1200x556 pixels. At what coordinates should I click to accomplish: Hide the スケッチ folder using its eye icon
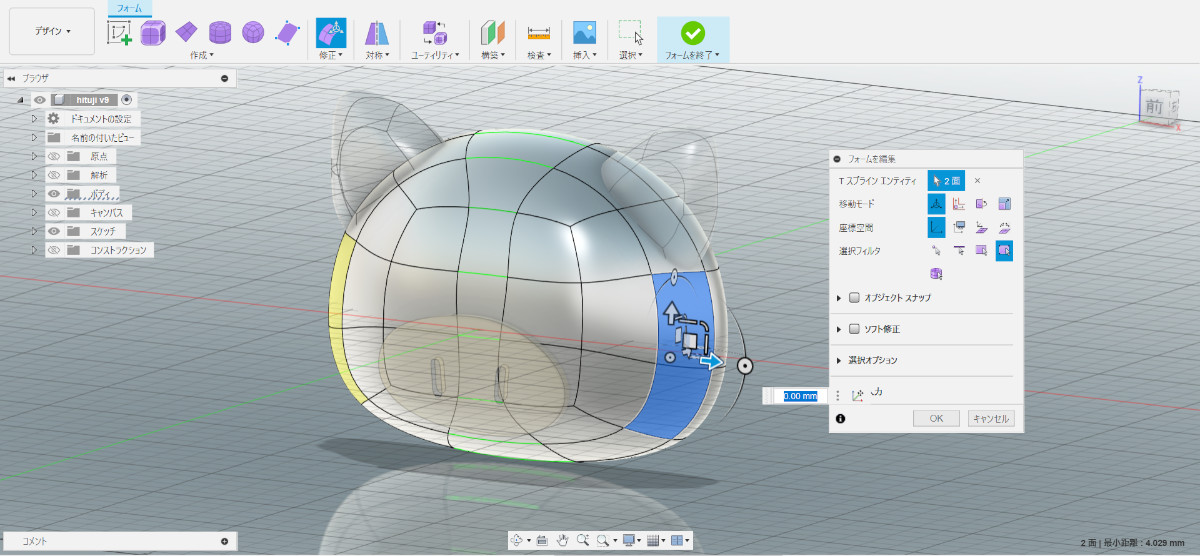(x=54, y=231)
